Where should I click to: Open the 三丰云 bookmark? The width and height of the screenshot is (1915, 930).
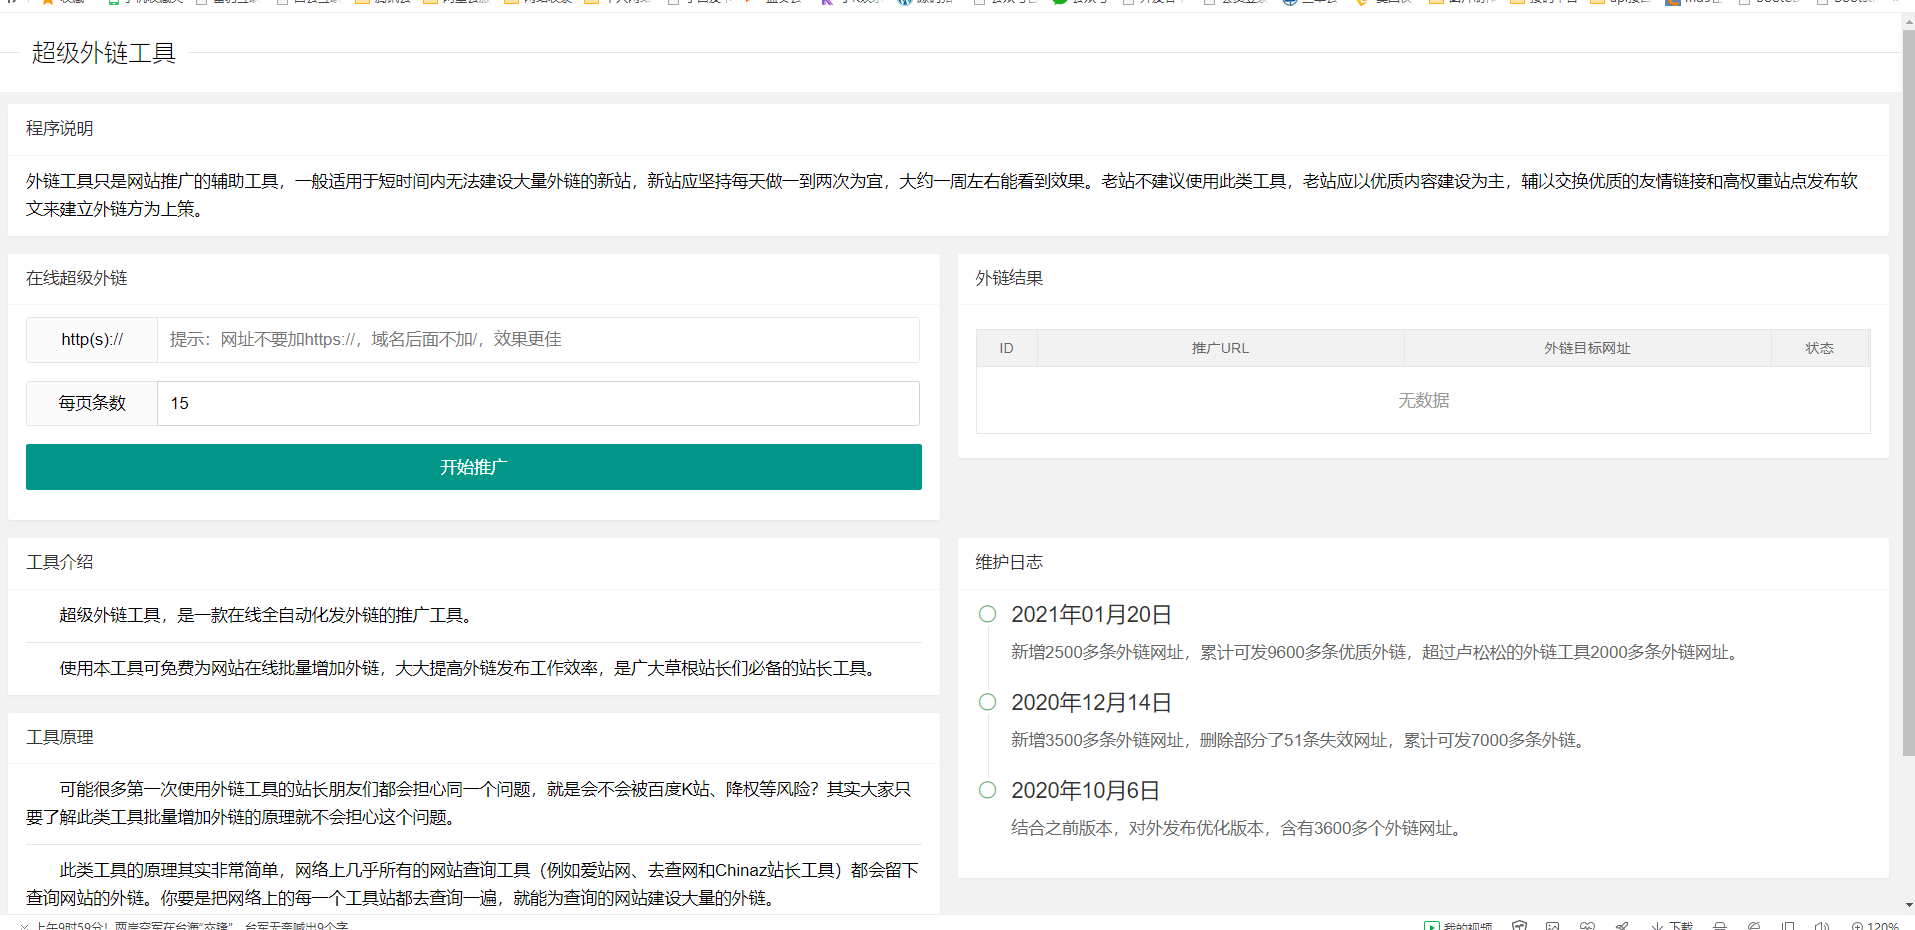(x=1312, y=3)
